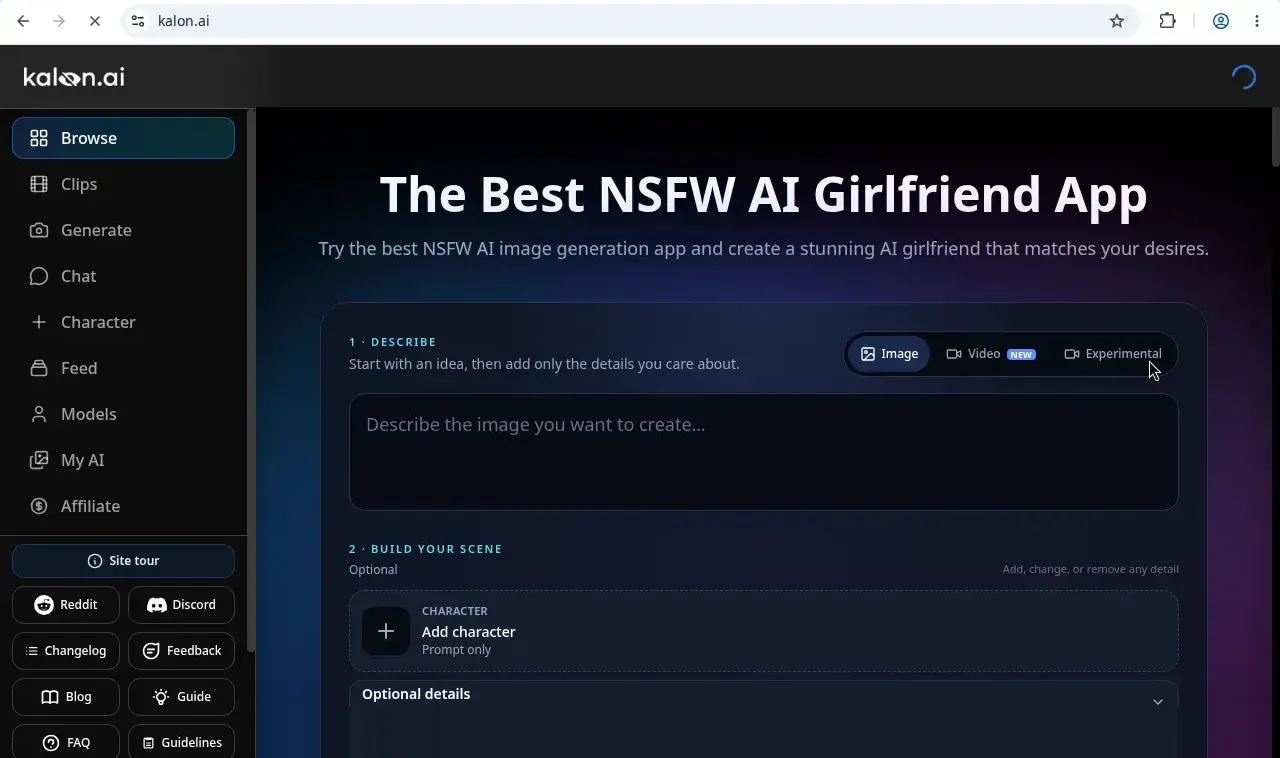
Task: Click the sidebar vertical scrollbar
Action: coord(251,380)
